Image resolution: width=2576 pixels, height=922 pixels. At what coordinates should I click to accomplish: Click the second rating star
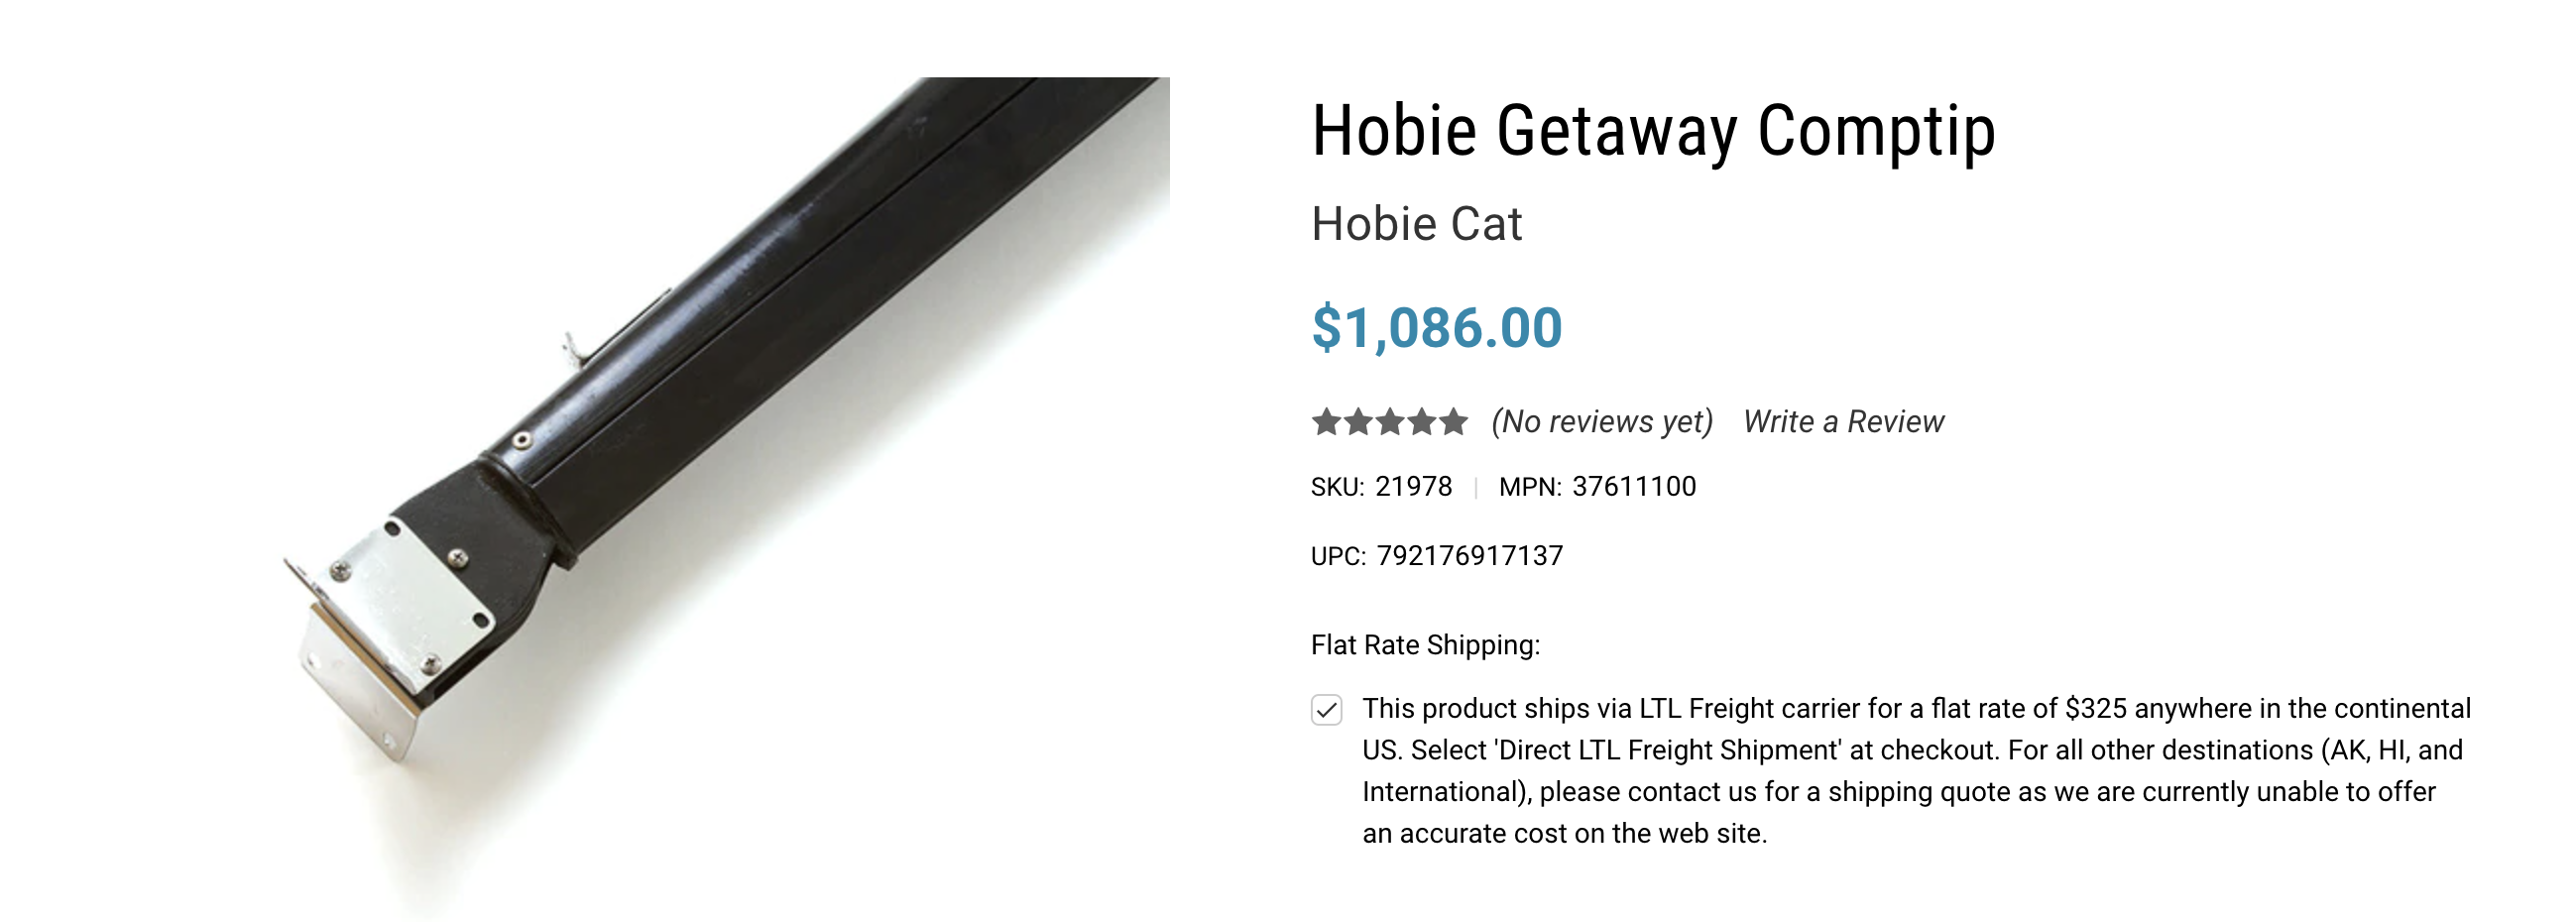click(1358, 422)
